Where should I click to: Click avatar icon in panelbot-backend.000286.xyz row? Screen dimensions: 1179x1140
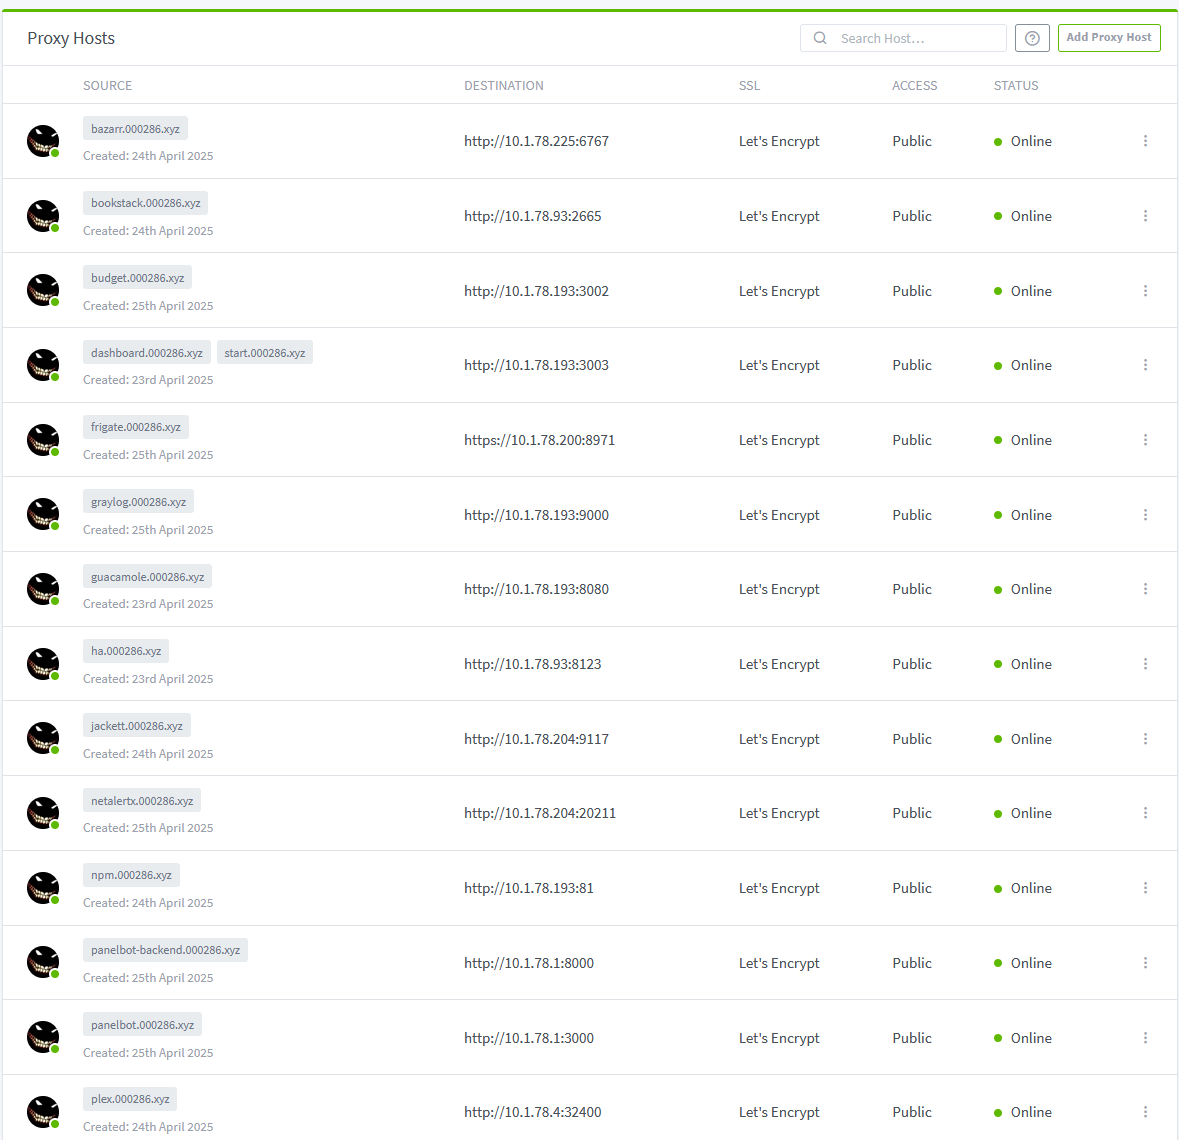pyautogui.click(x=43, y=963)
